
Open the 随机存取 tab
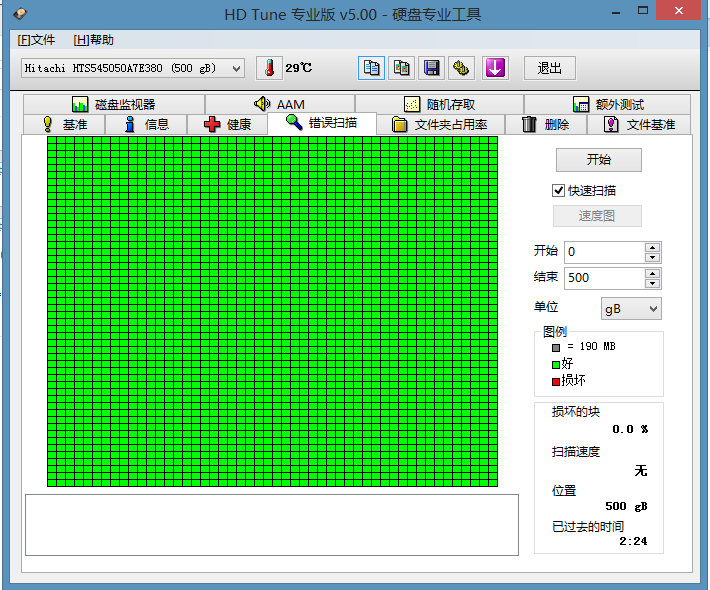439,105
